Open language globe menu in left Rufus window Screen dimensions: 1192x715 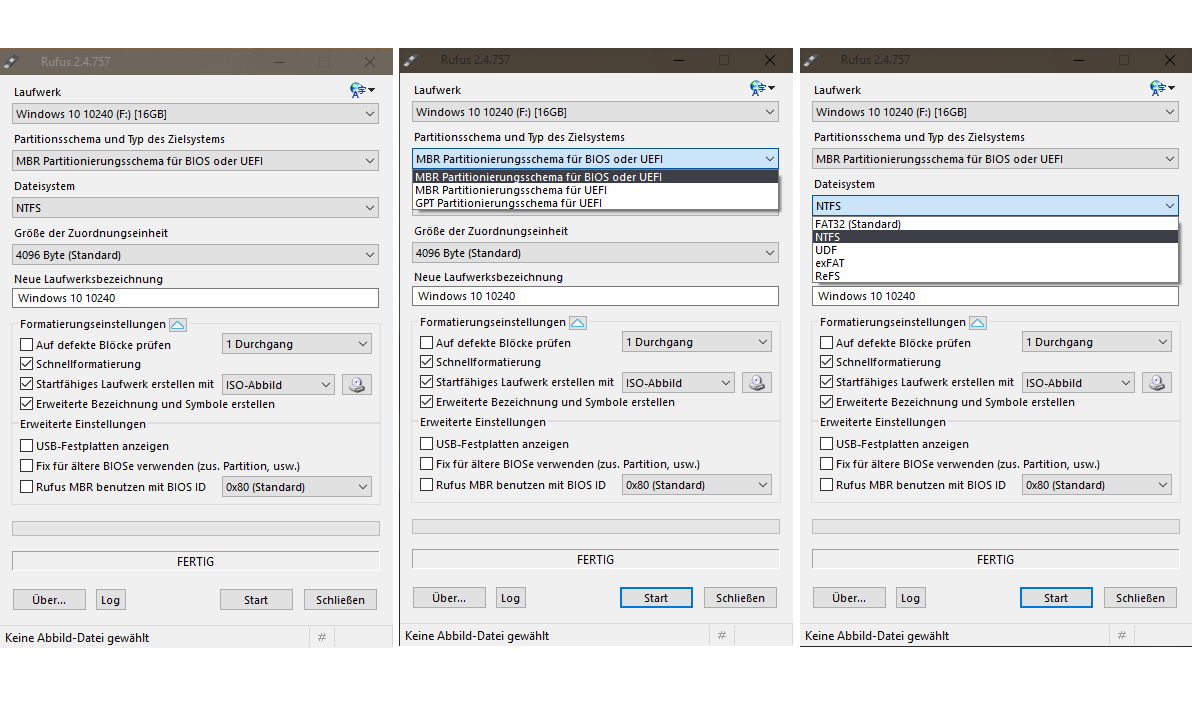(362, 90)
